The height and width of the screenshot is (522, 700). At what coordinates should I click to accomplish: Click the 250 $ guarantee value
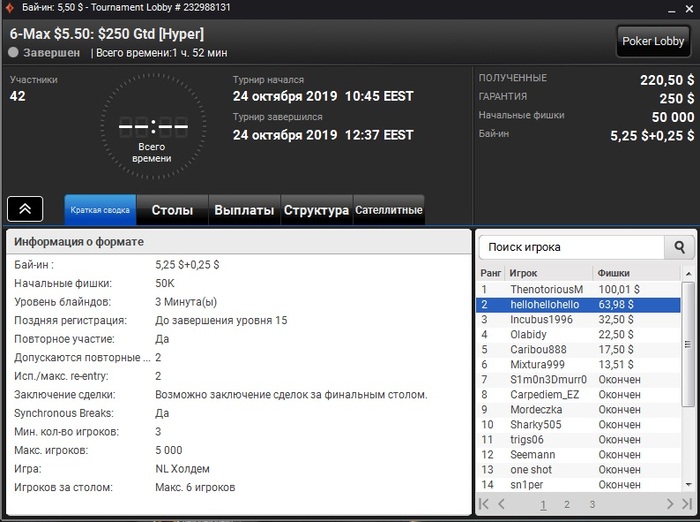[677, 99]
